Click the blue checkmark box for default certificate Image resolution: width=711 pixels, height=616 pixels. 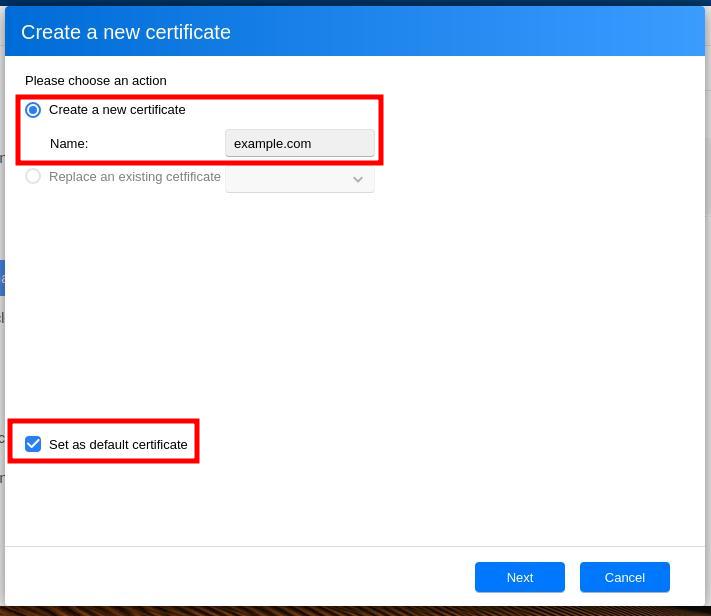[33, 444]
